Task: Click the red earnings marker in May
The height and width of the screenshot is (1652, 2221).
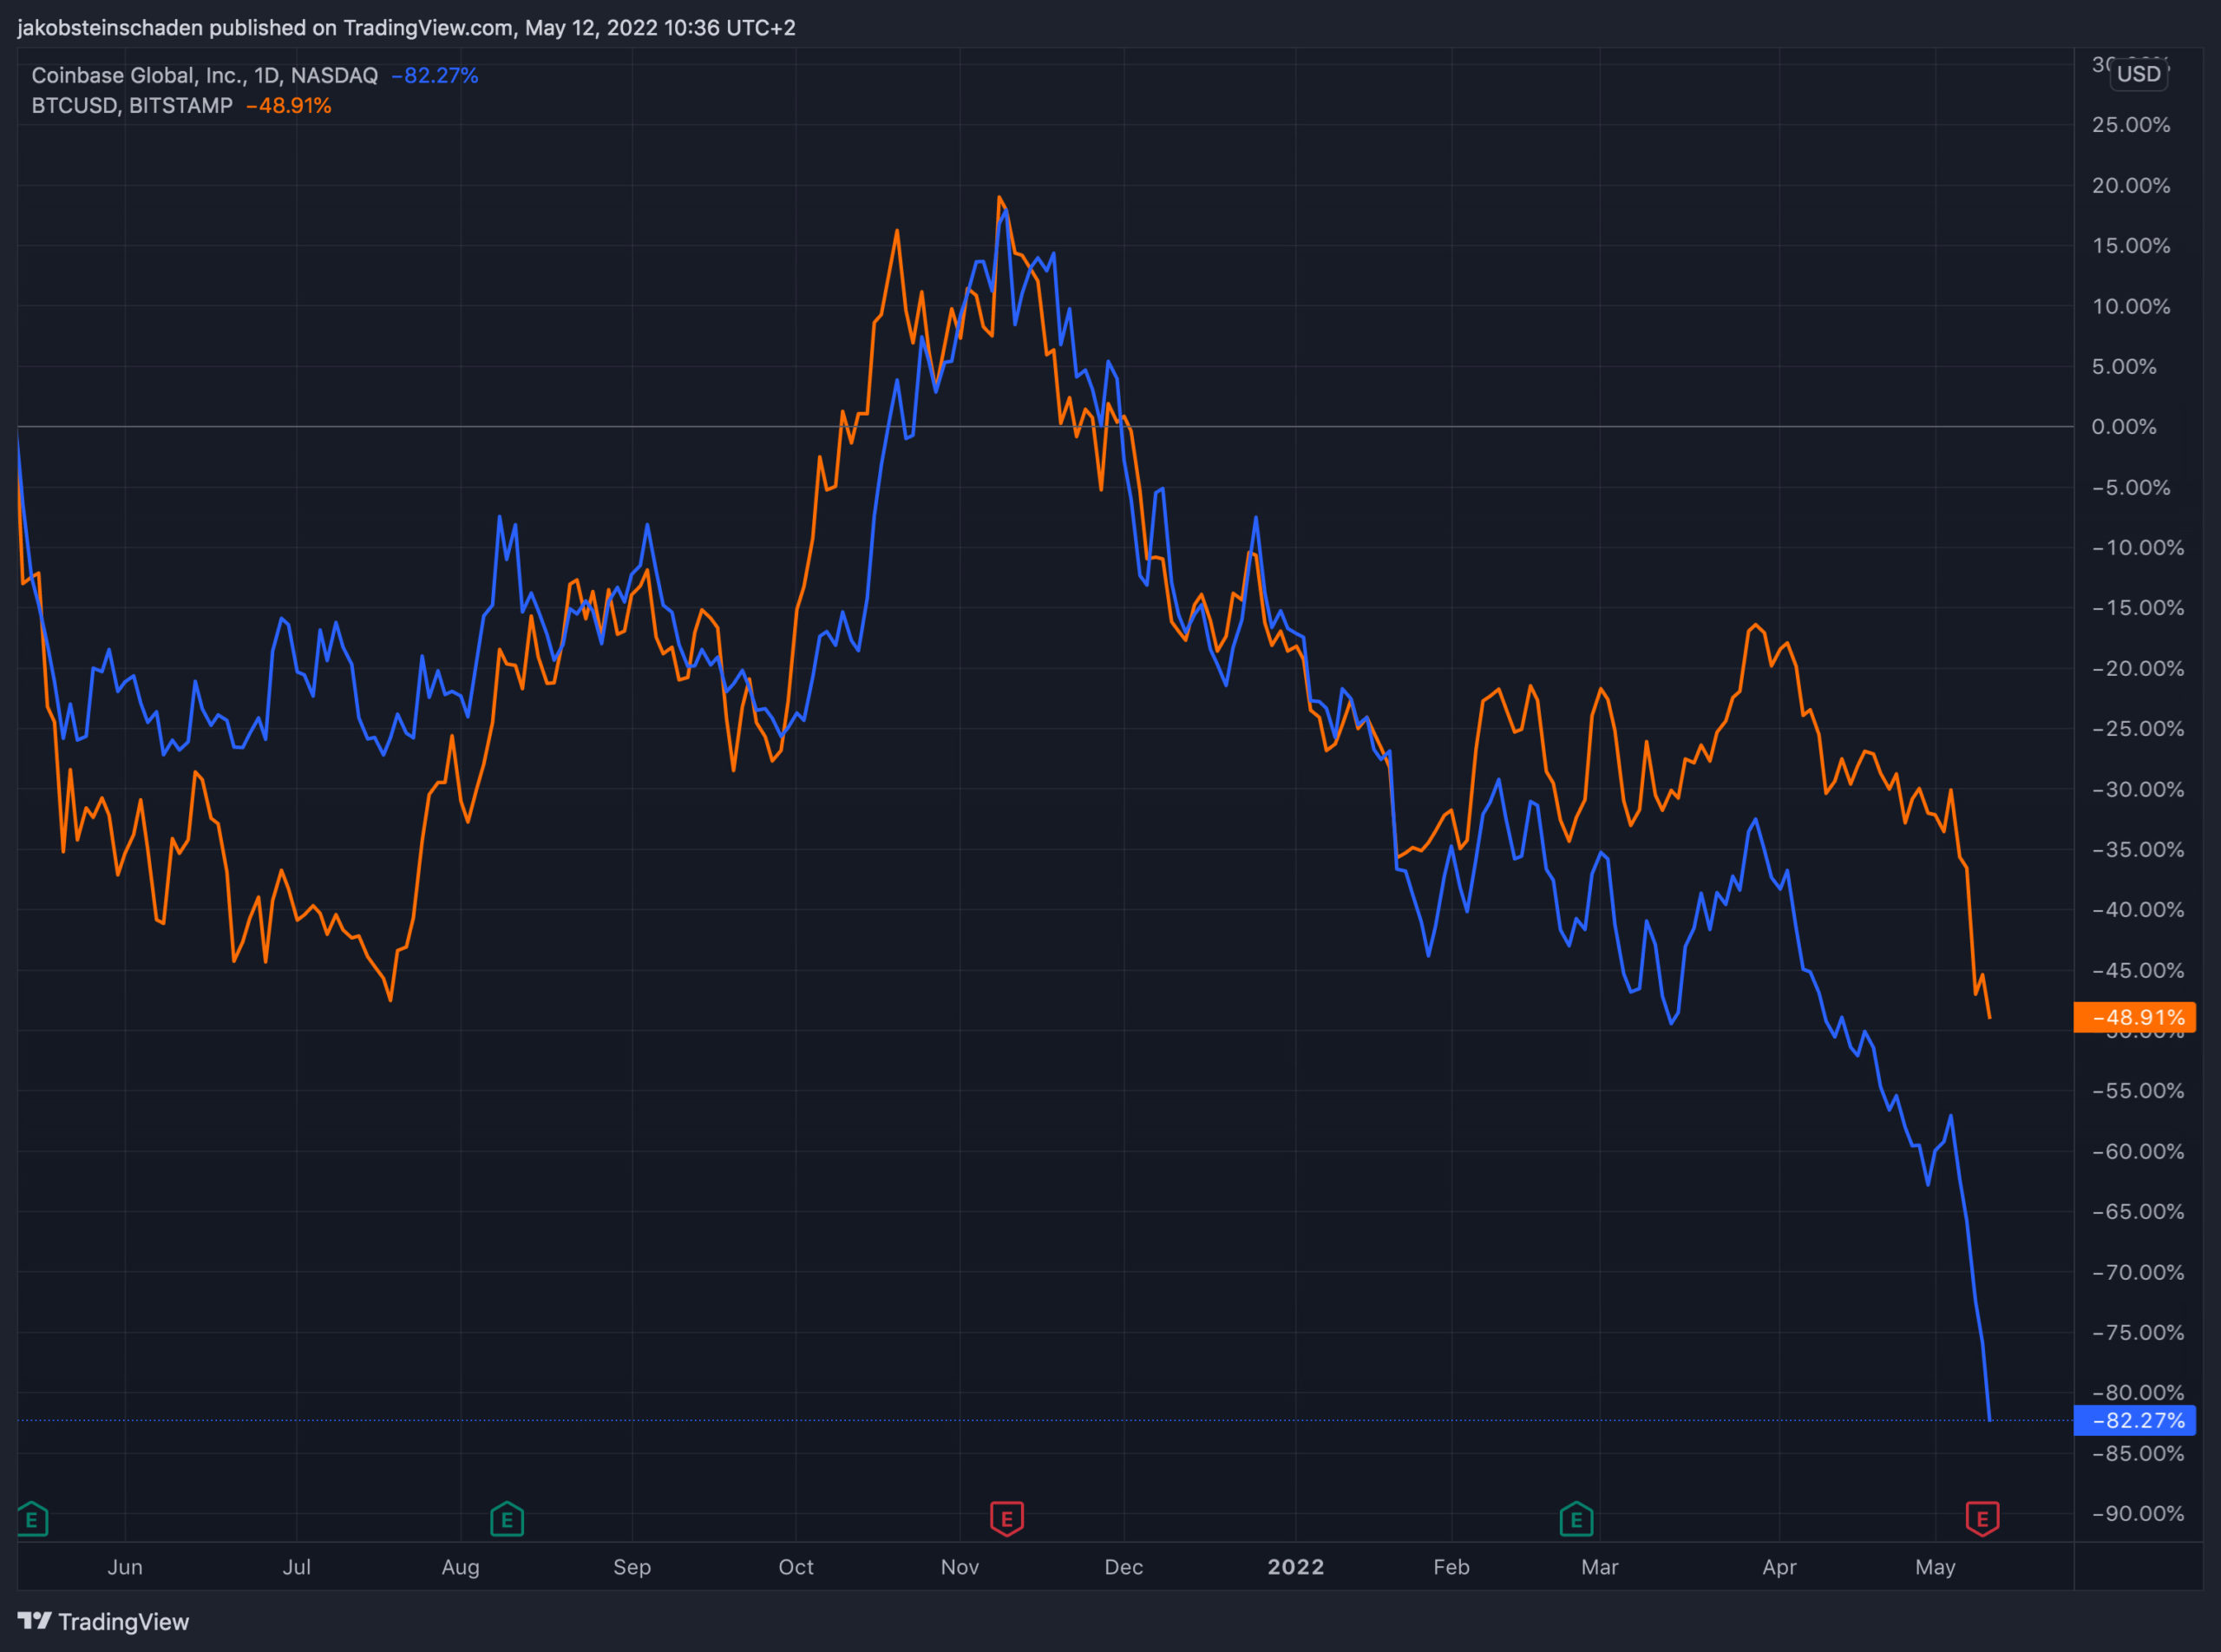Action: [x=1982, y=1518]
